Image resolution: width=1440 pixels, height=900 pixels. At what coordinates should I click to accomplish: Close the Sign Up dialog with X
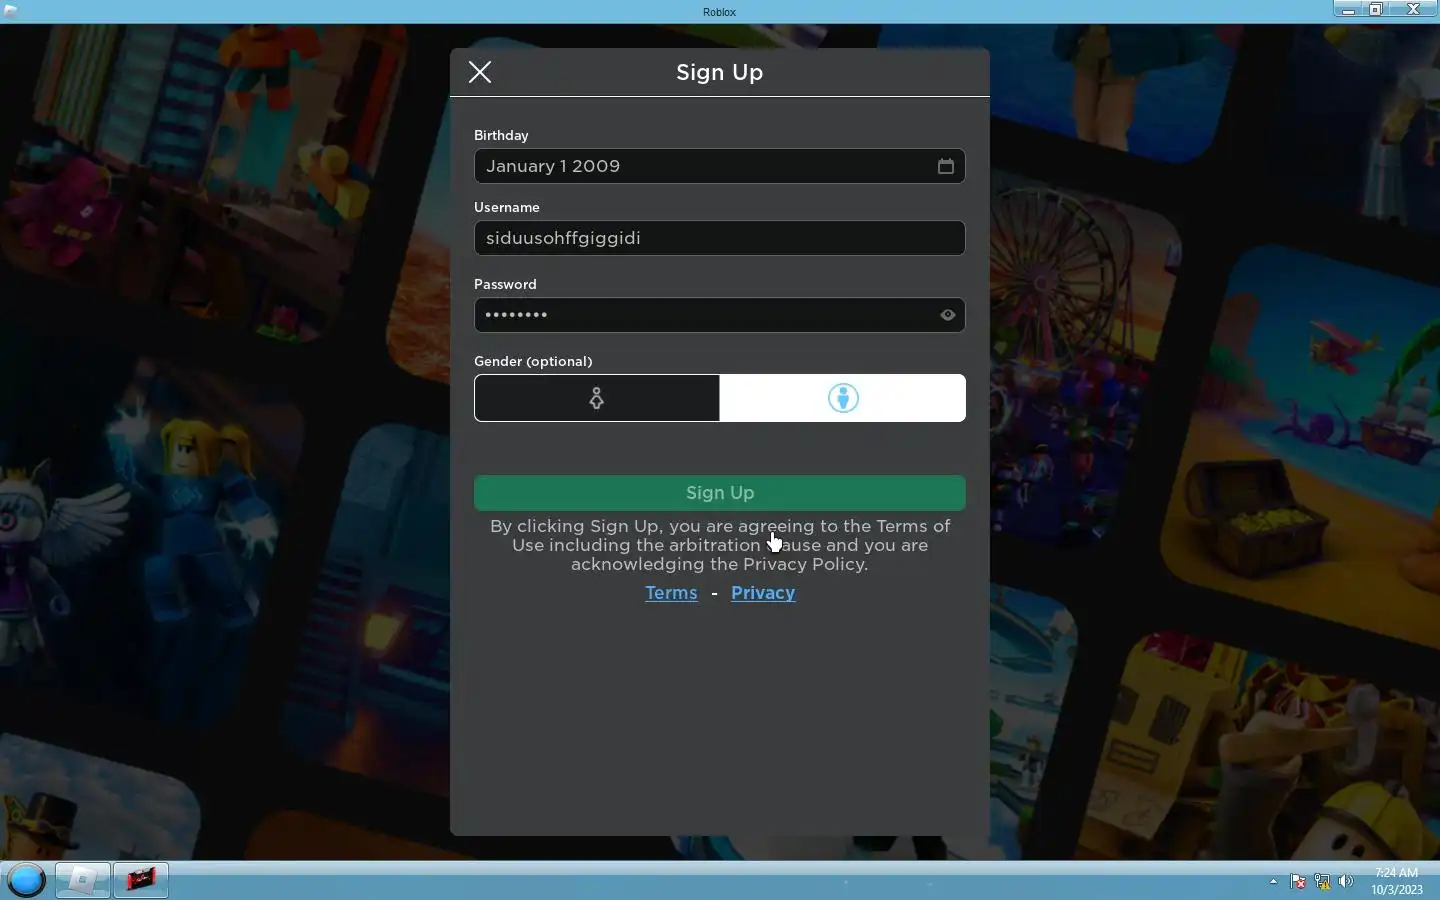pos(480,72)
